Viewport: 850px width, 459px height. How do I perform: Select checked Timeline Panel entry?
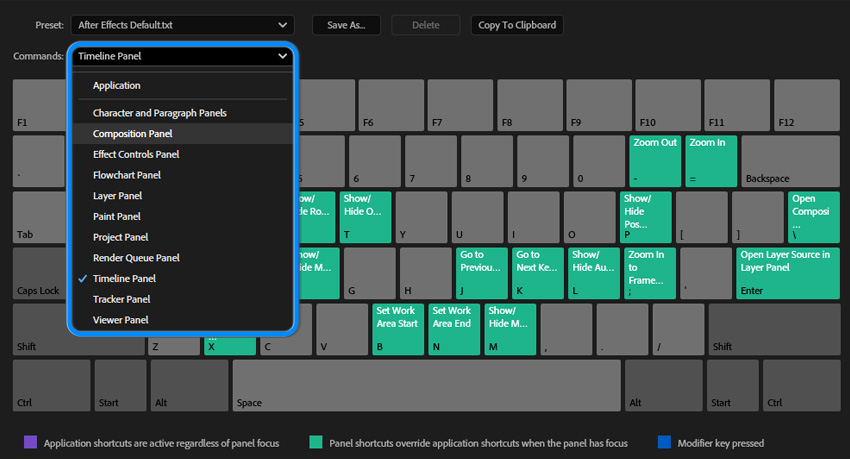pyautogui.click(x=182, y=279)
